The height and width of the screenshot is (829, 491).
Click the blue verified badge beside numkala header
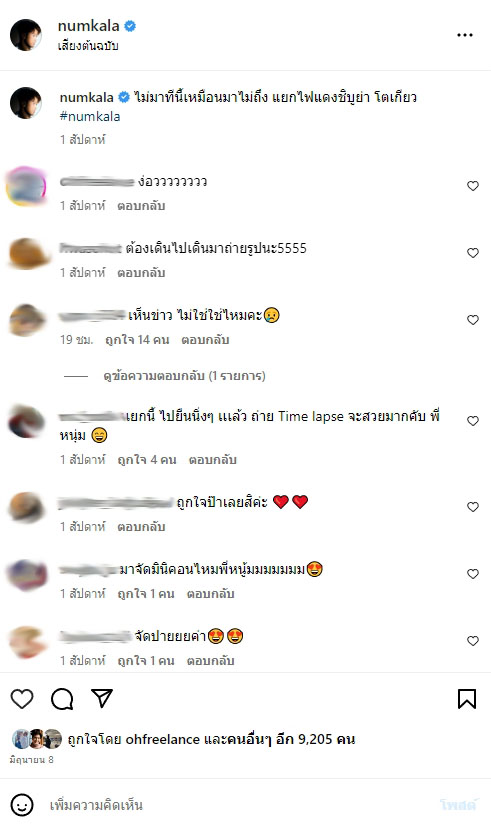pos(130,25)
